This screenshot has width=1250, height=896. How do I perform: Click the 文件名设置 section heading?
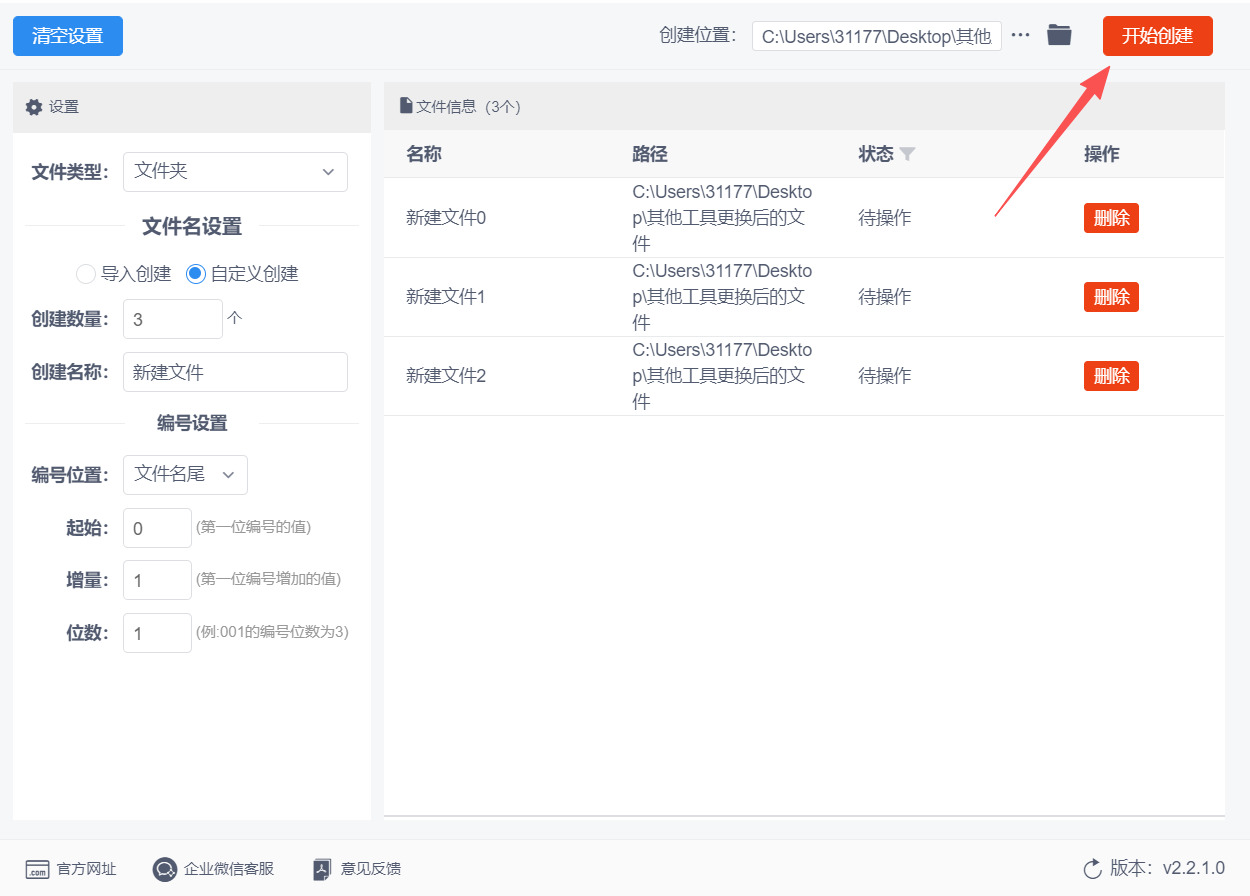point(192,226)
